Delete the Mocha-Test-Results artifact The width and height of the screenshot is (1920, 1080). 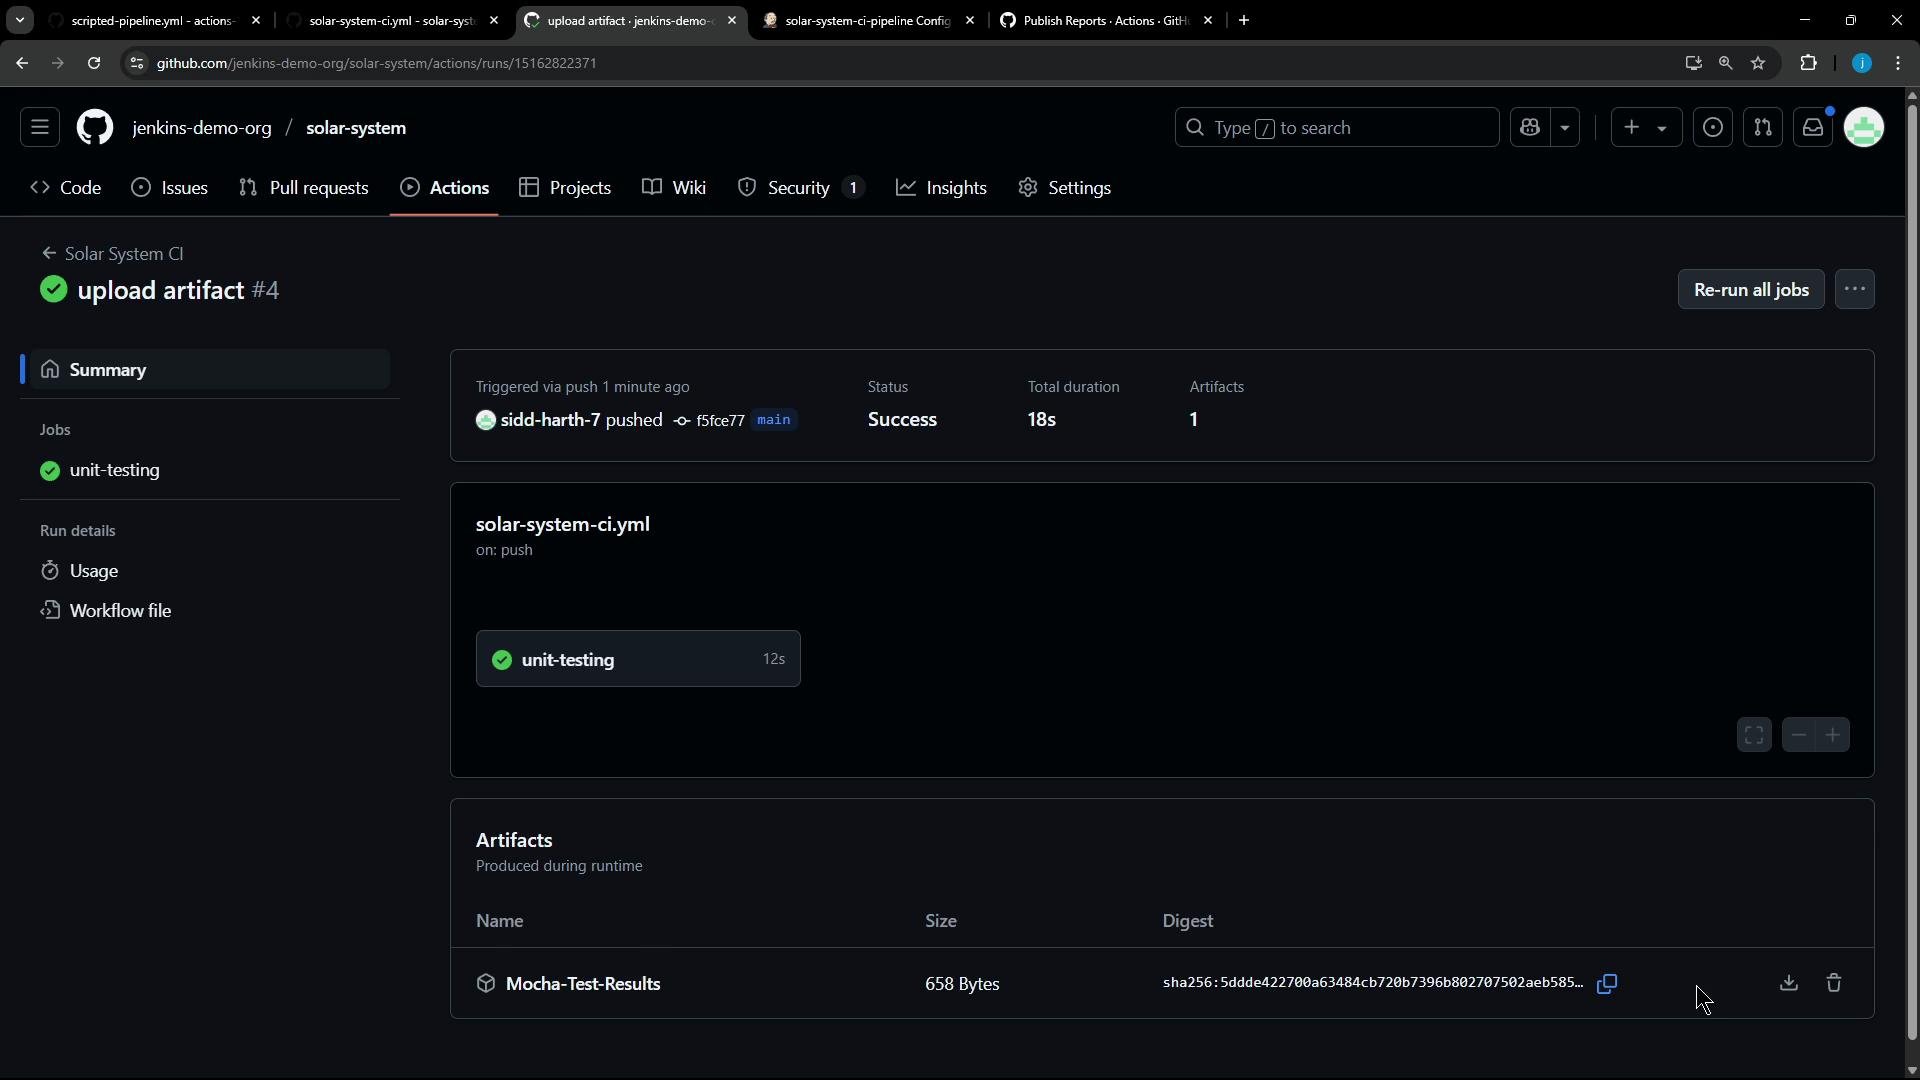(x=1834, y=984)
